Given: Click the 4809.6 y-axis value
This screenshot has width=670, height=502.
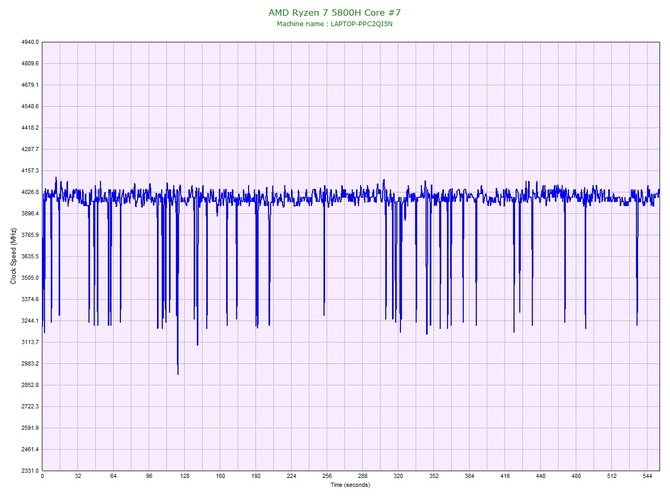Looking at the screenshot, I should click(x=30, y=64).
